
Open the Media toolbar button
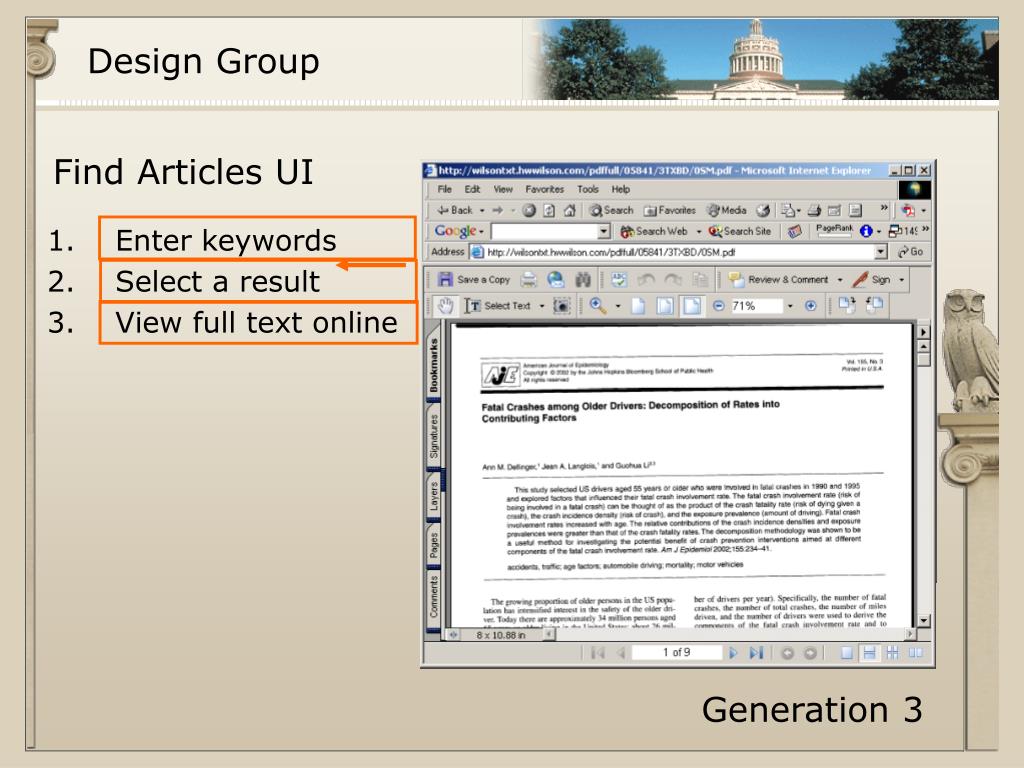(727, 210)
